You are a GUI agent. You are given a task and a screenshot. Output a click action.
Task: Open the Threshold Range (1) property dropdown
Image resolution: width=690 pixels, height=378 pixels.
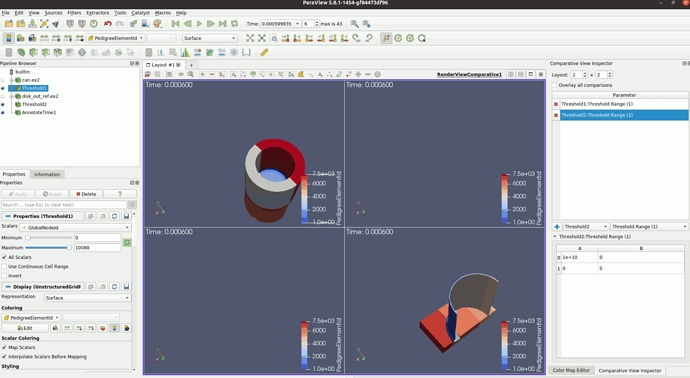[649, 227]
